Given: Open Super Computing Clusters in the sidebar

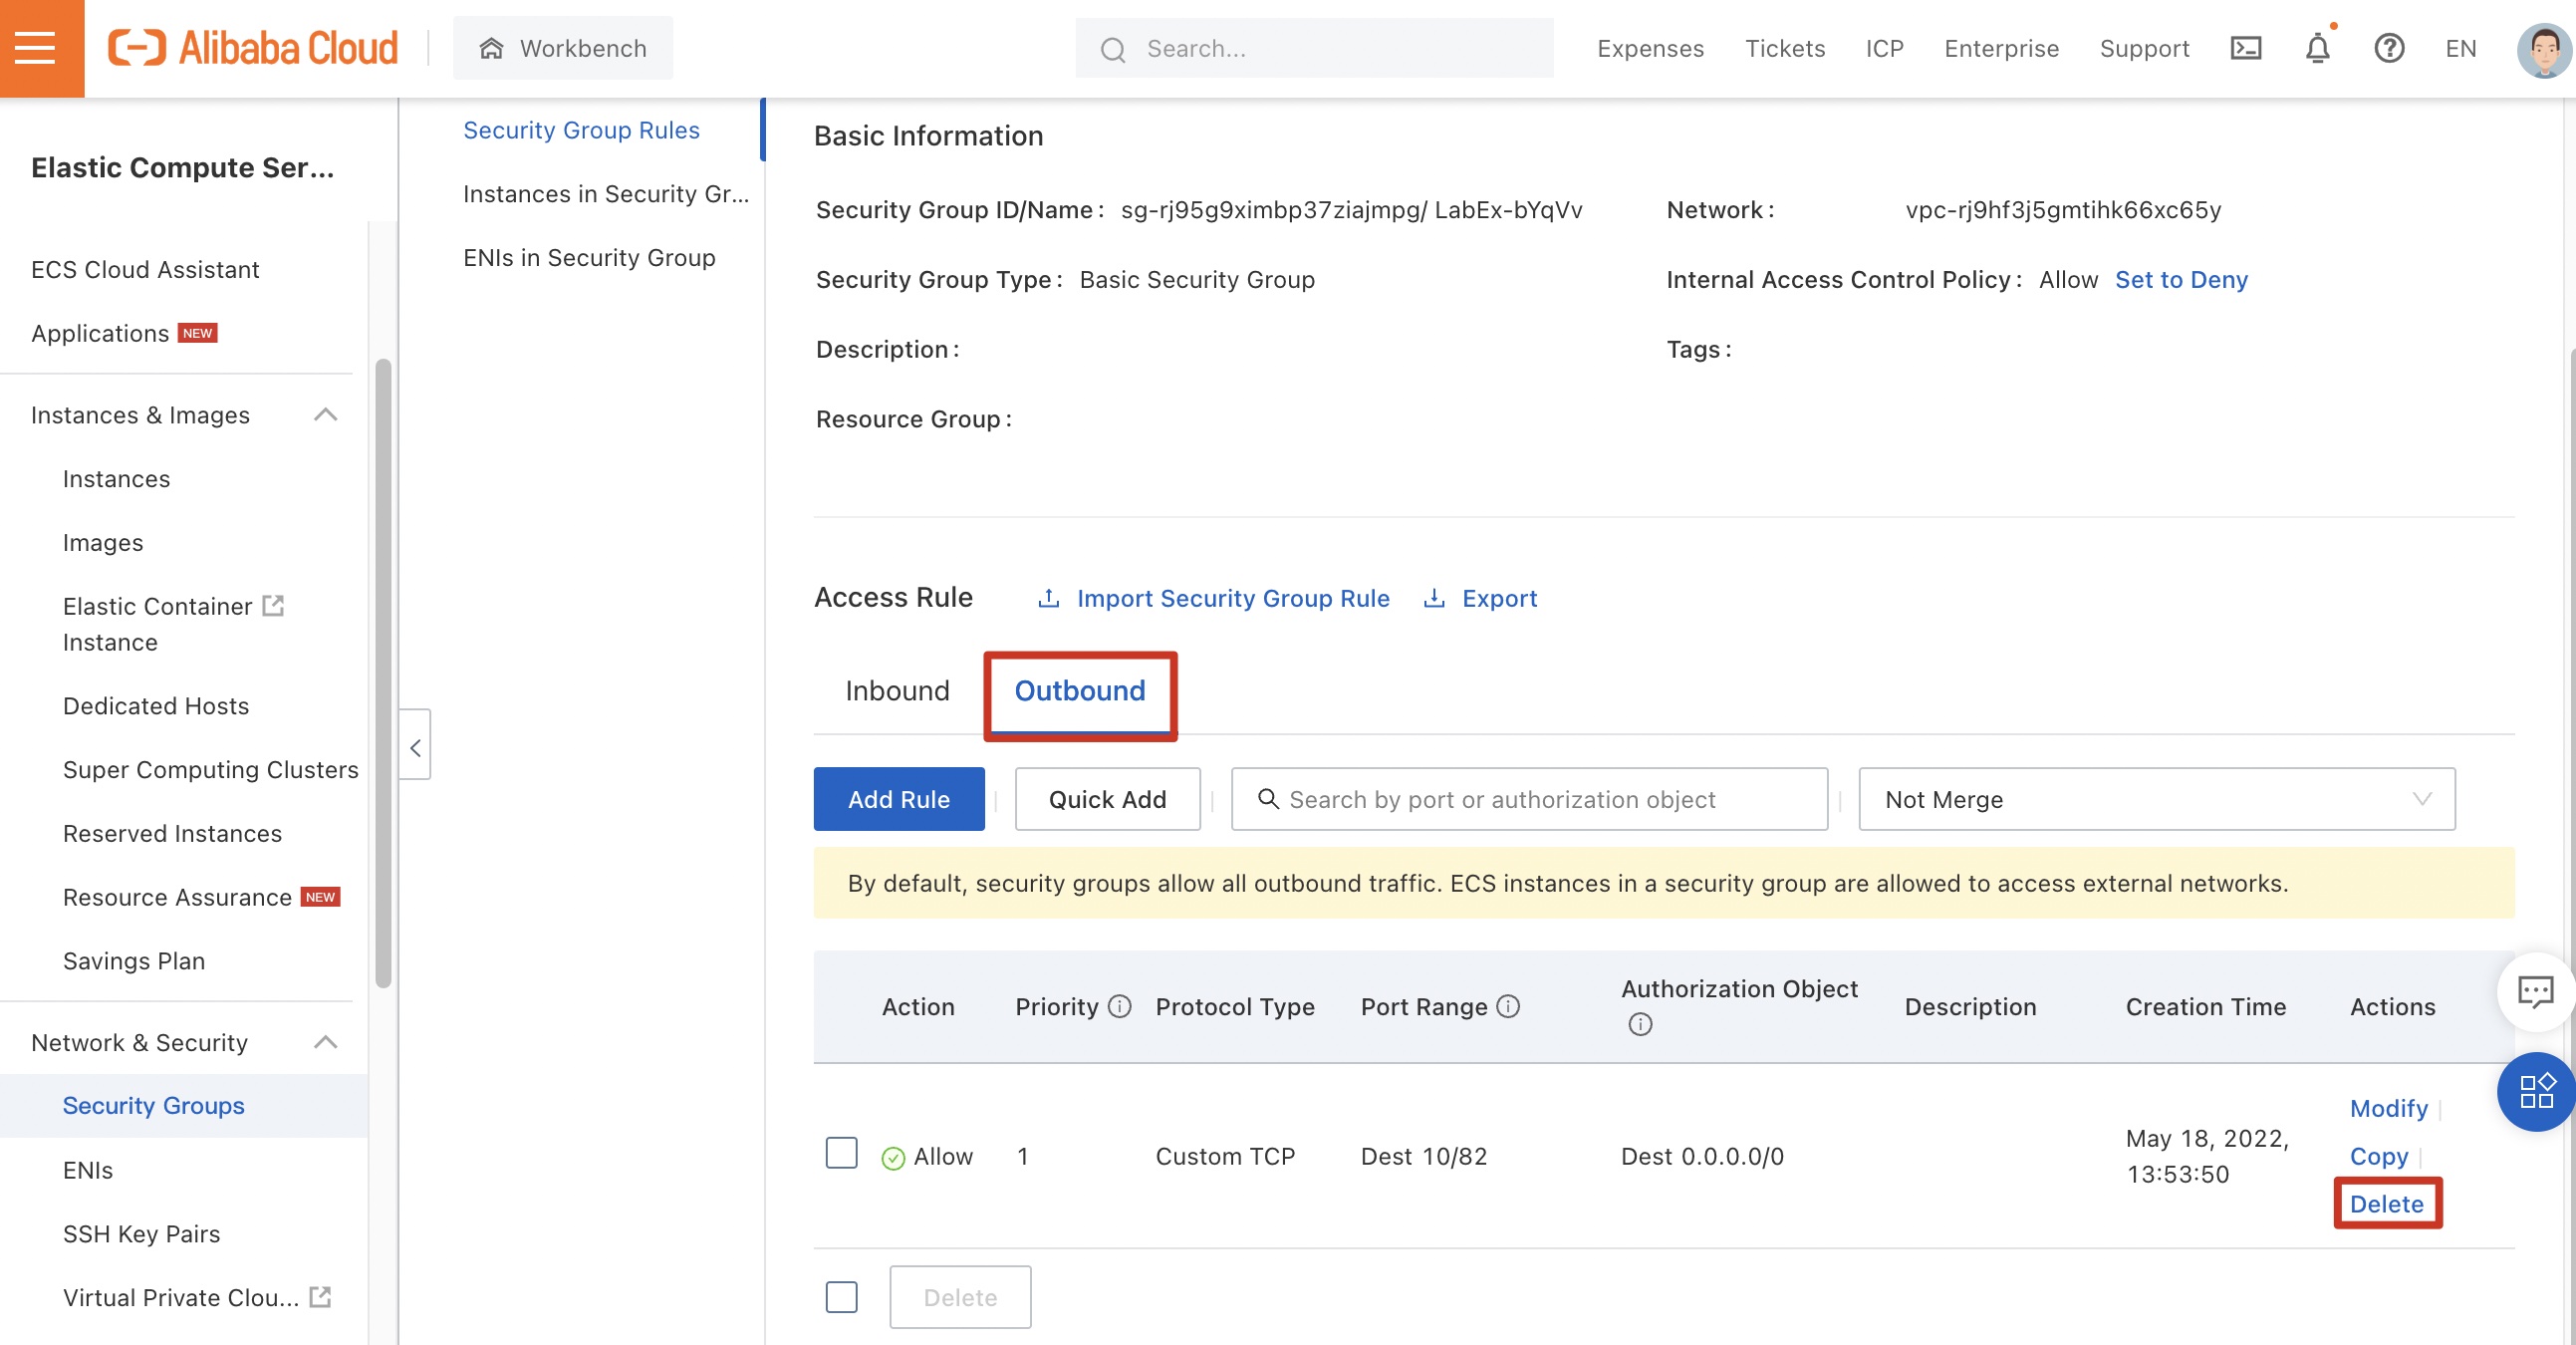Looking at the screenshot, I should [x=210, y=770].
